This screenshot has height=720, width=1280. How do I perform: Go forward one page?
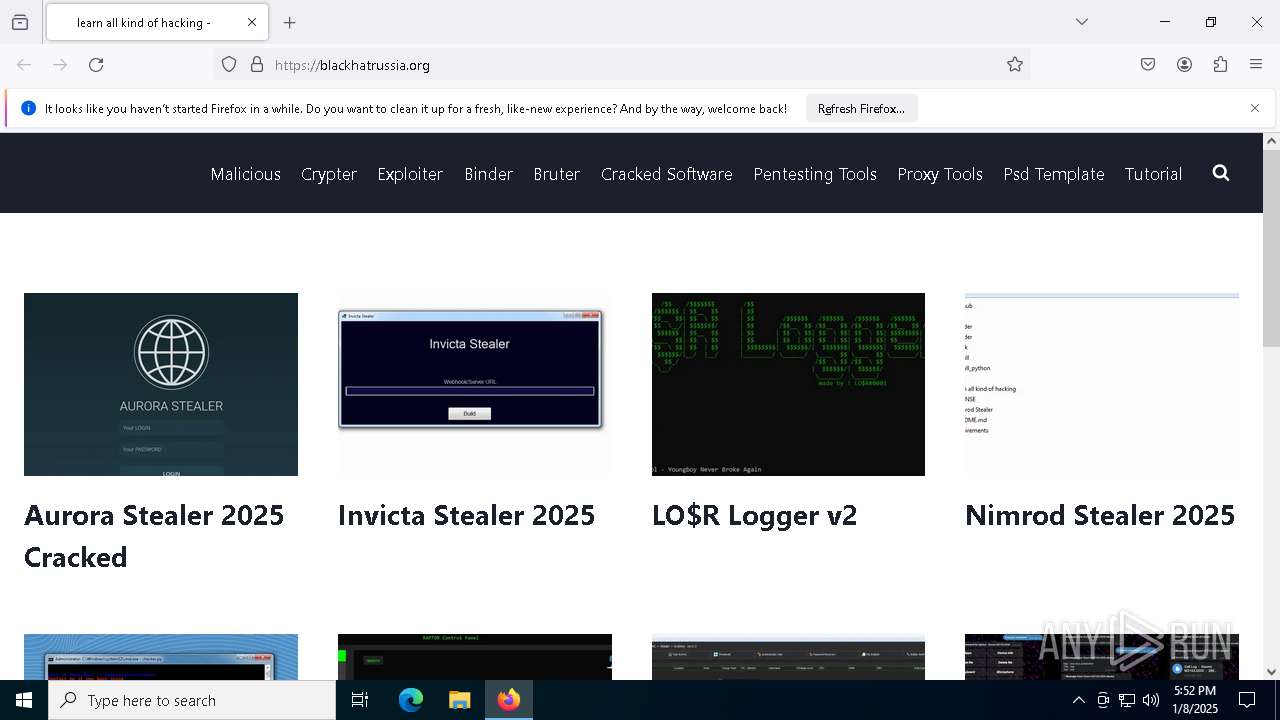coord(60,65)
